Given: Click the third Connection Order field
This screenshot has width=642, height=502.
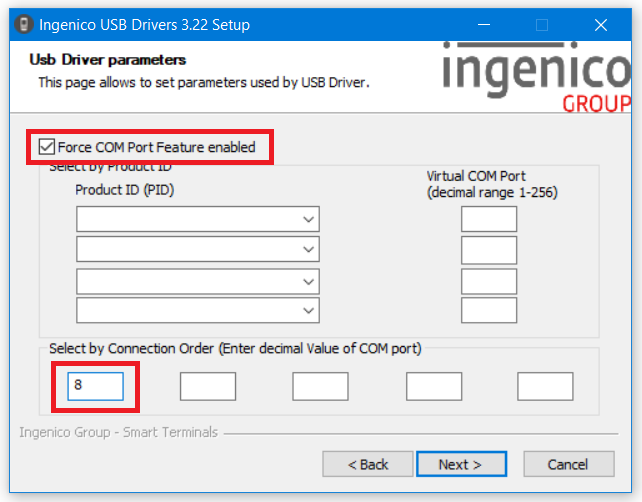Looking at the screenshot, I should tap(321, 386).
